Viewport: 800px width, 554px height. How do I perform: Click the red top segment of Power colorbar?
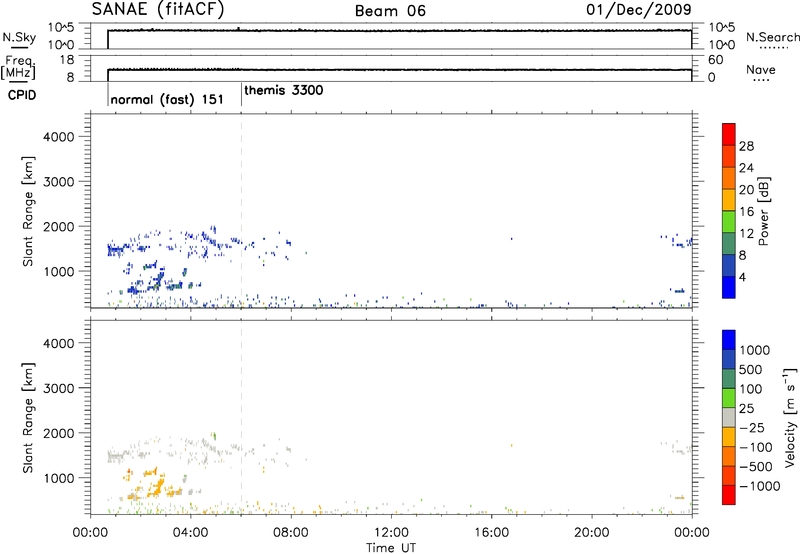[x=729, y=134]
